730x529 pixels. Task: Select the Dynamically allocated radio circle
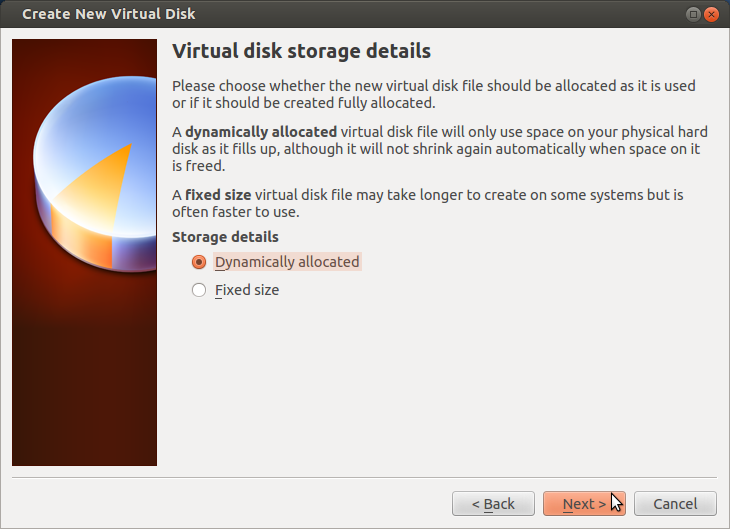pyautogui.click(x=199, y=262)
